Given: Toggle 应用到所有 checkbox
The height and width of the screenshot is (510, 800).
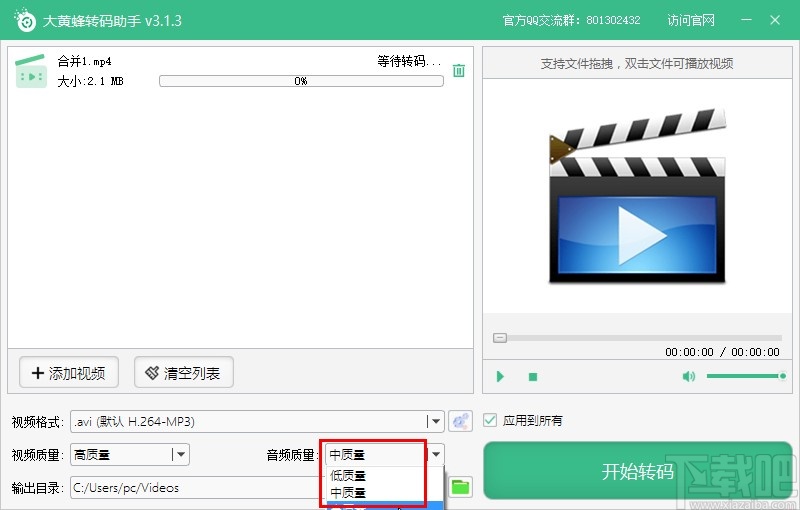Looking at the screenshot, I should (x=490, y=420).
